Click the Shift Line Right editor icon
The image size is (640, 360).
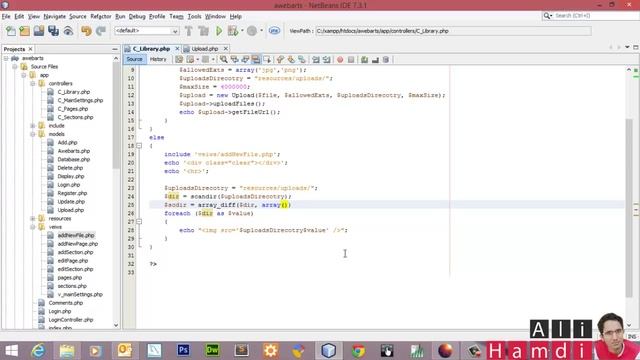pos(327,60)
